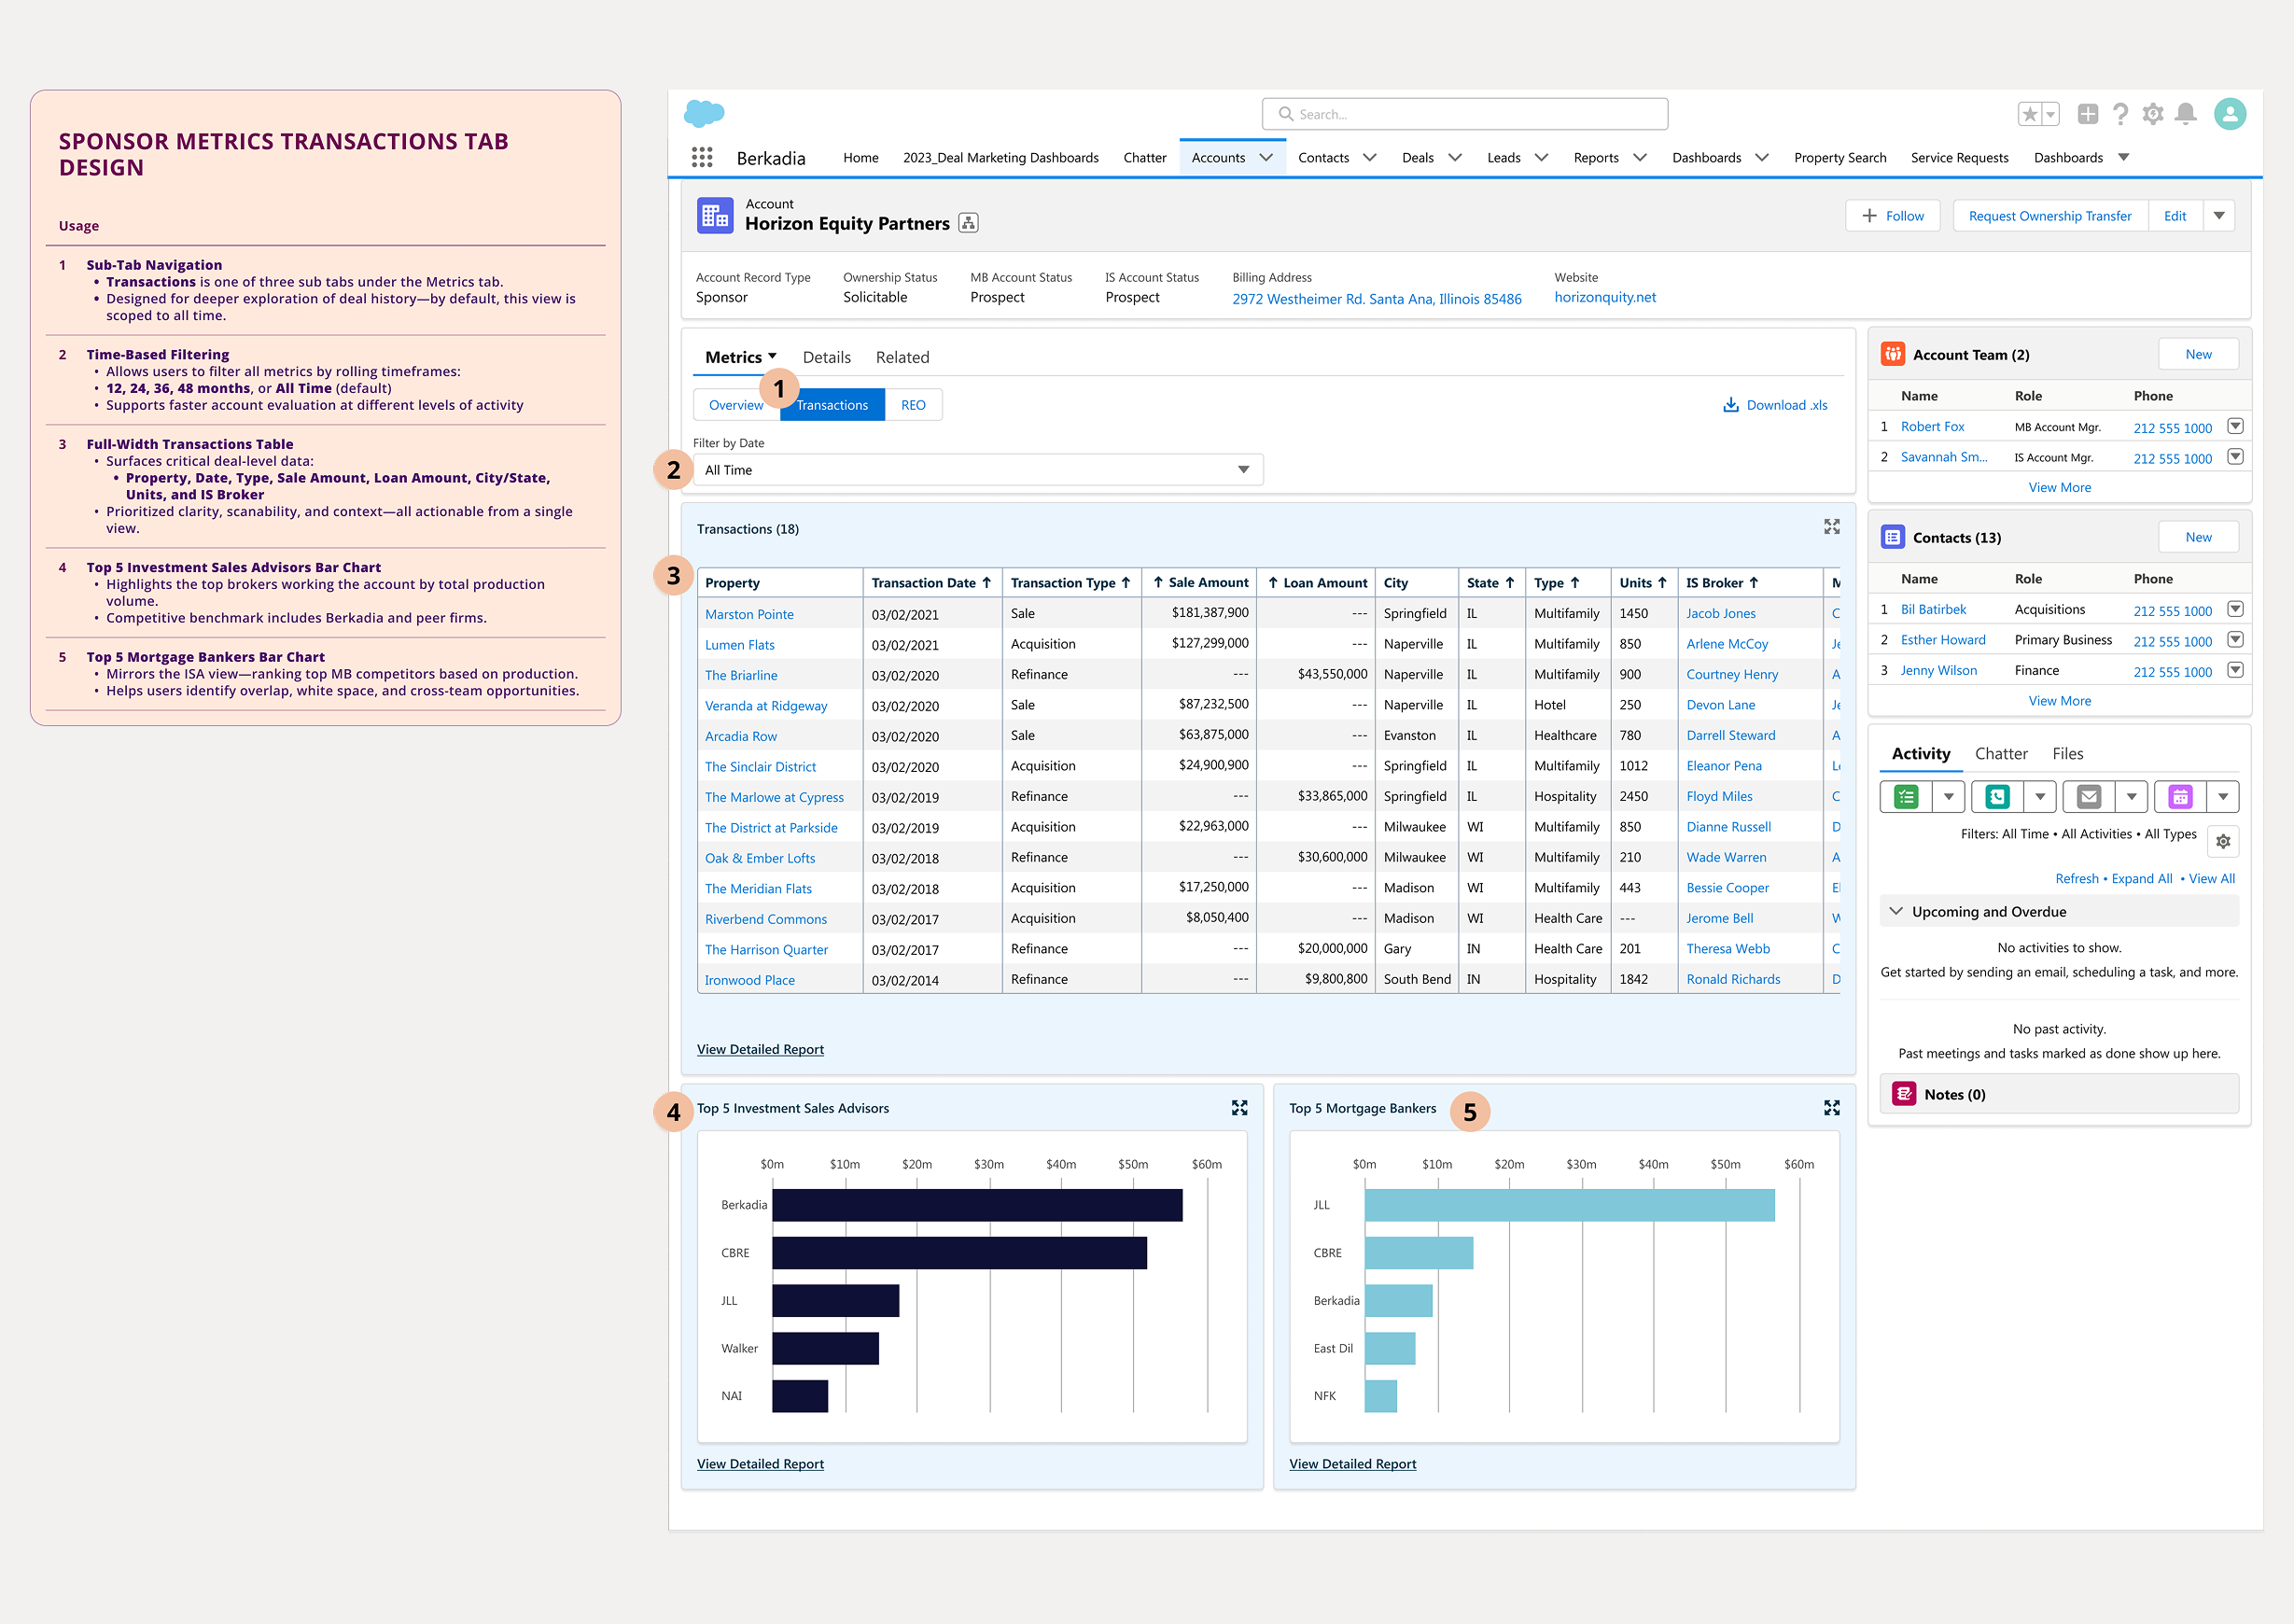Open the Marston Pointe property link
This screenshot has height=1624, width=2294.
[x=749, y=614]
